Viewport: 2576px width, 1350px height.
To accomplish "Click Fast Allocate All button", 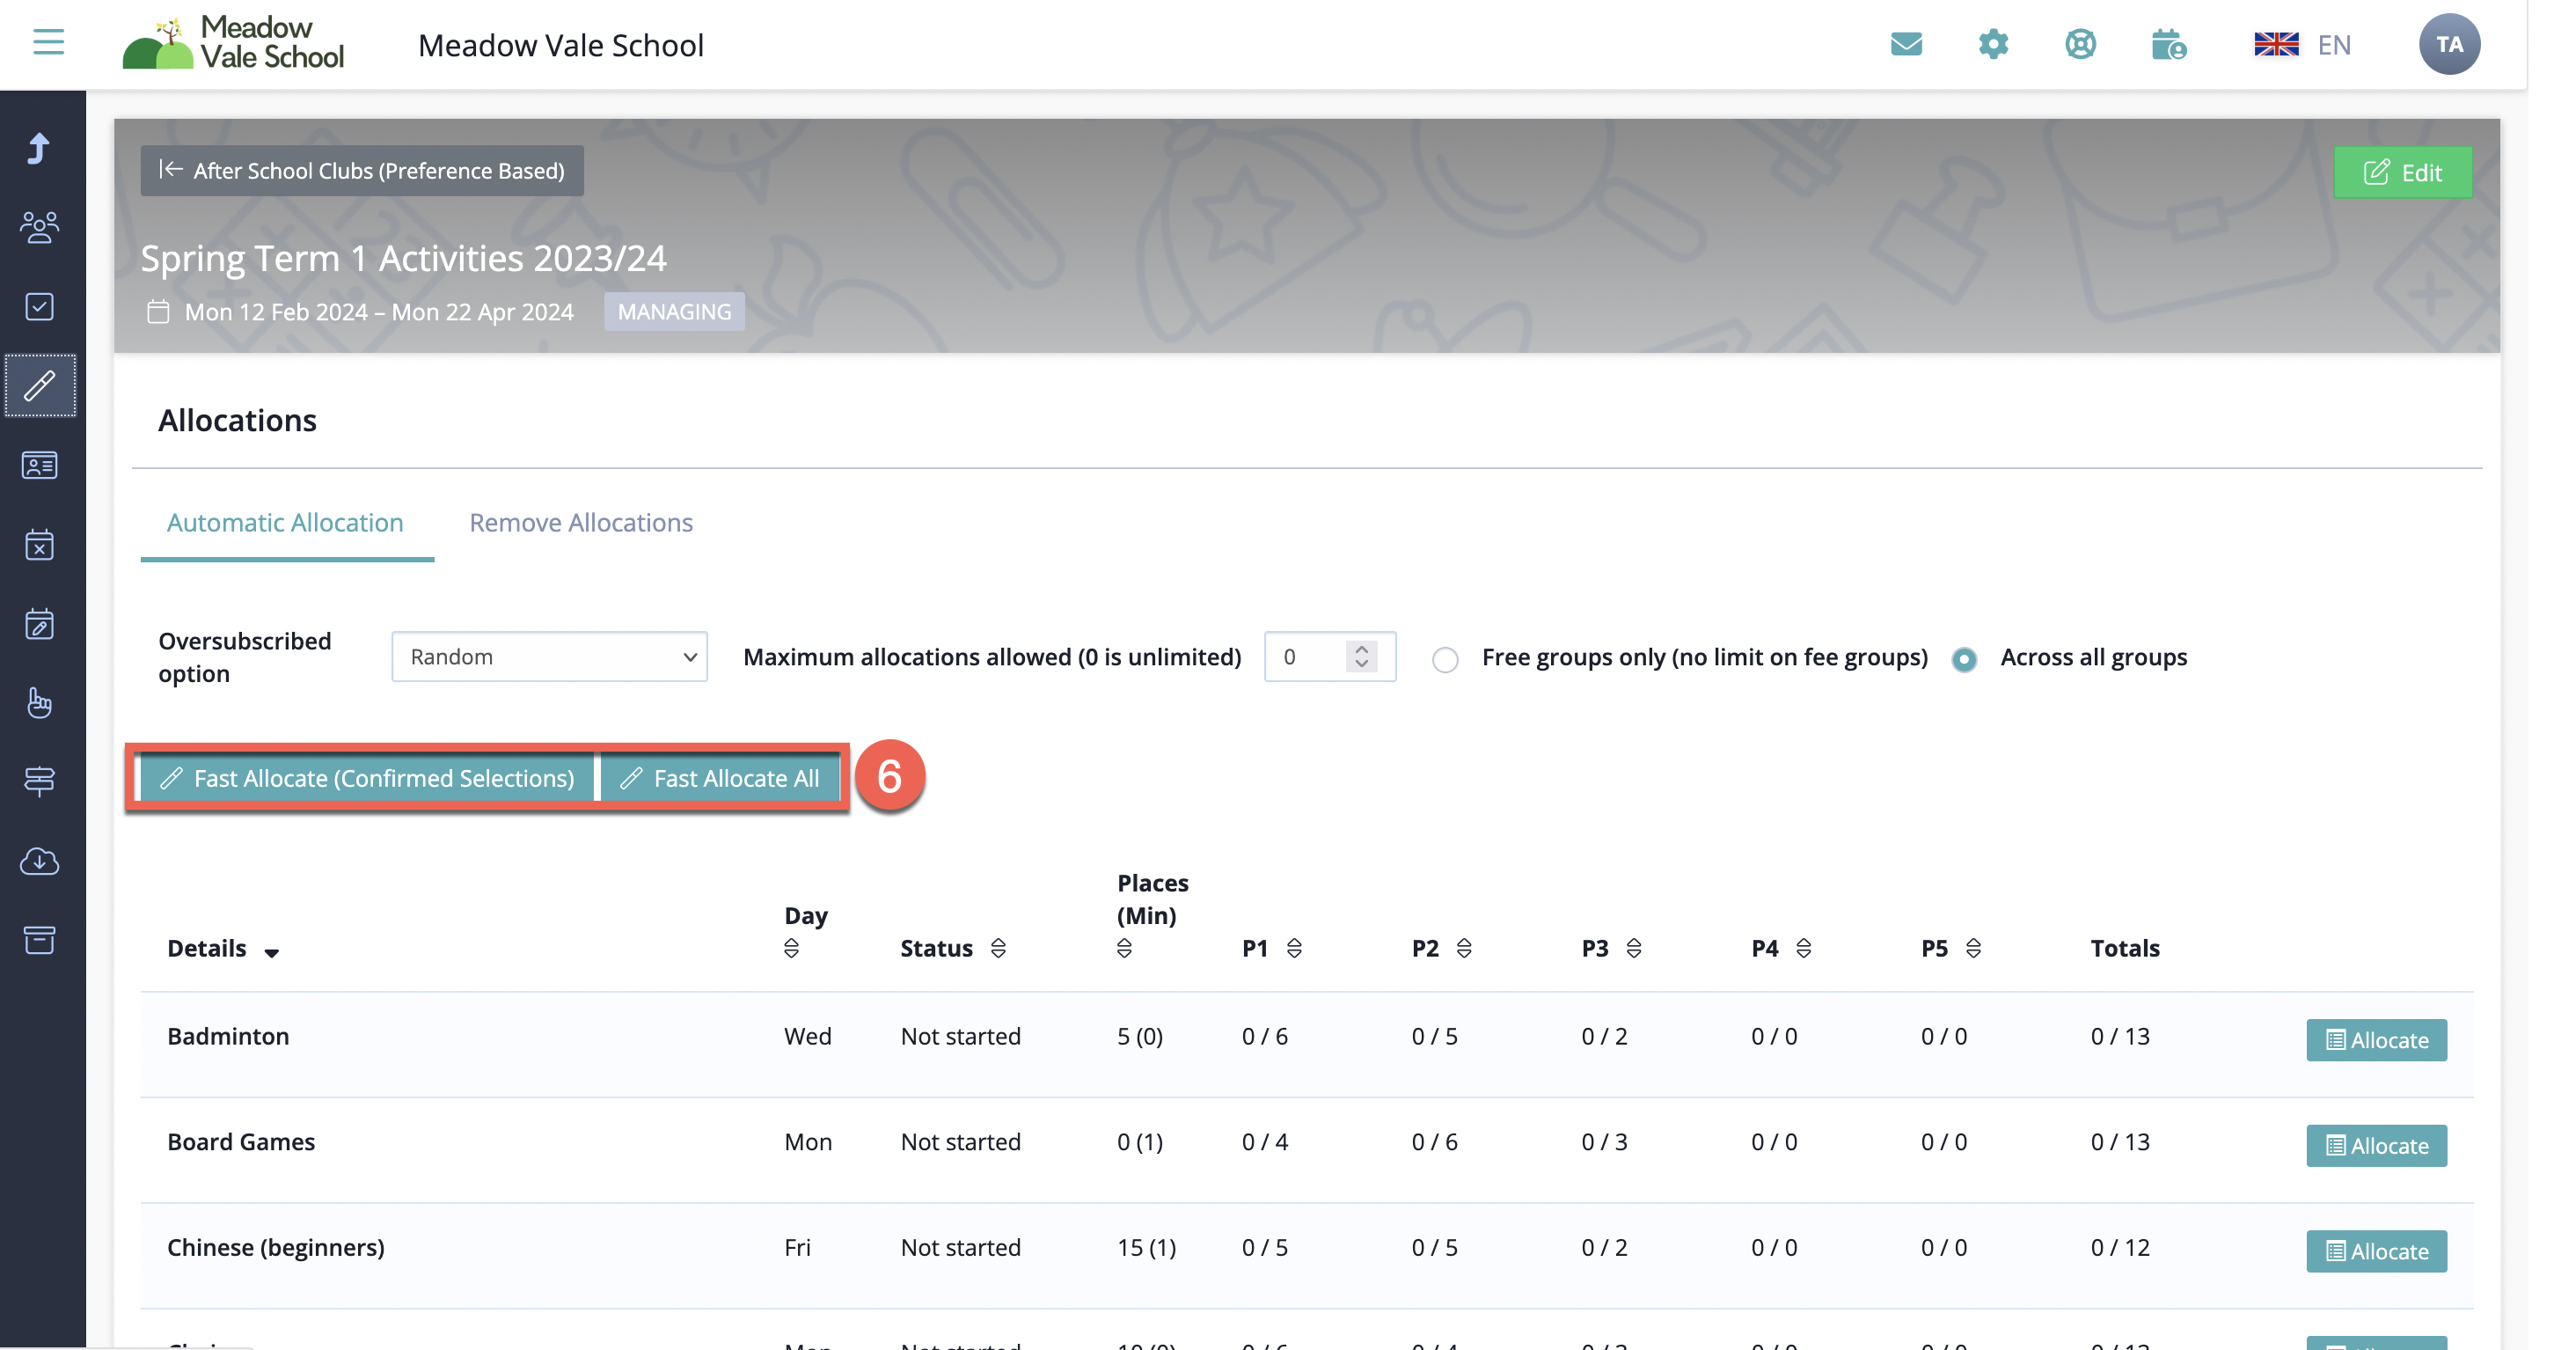I will coord(720,778).
